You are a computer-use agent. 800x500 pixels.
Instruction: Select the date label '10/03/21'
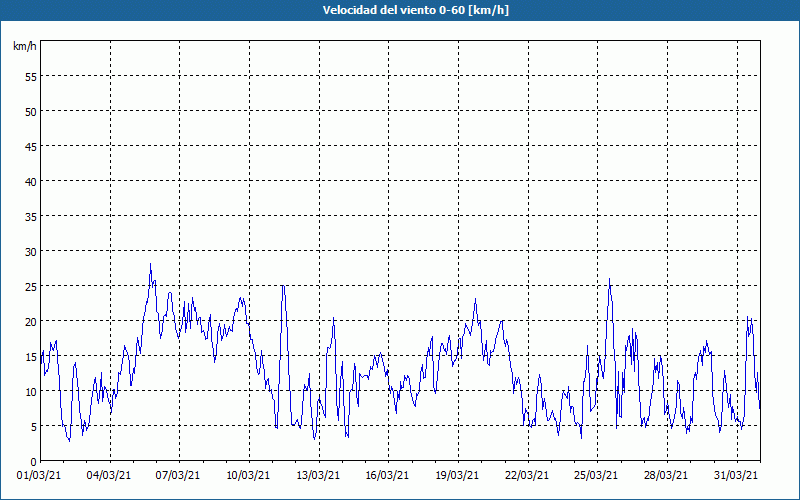point(248,475)
